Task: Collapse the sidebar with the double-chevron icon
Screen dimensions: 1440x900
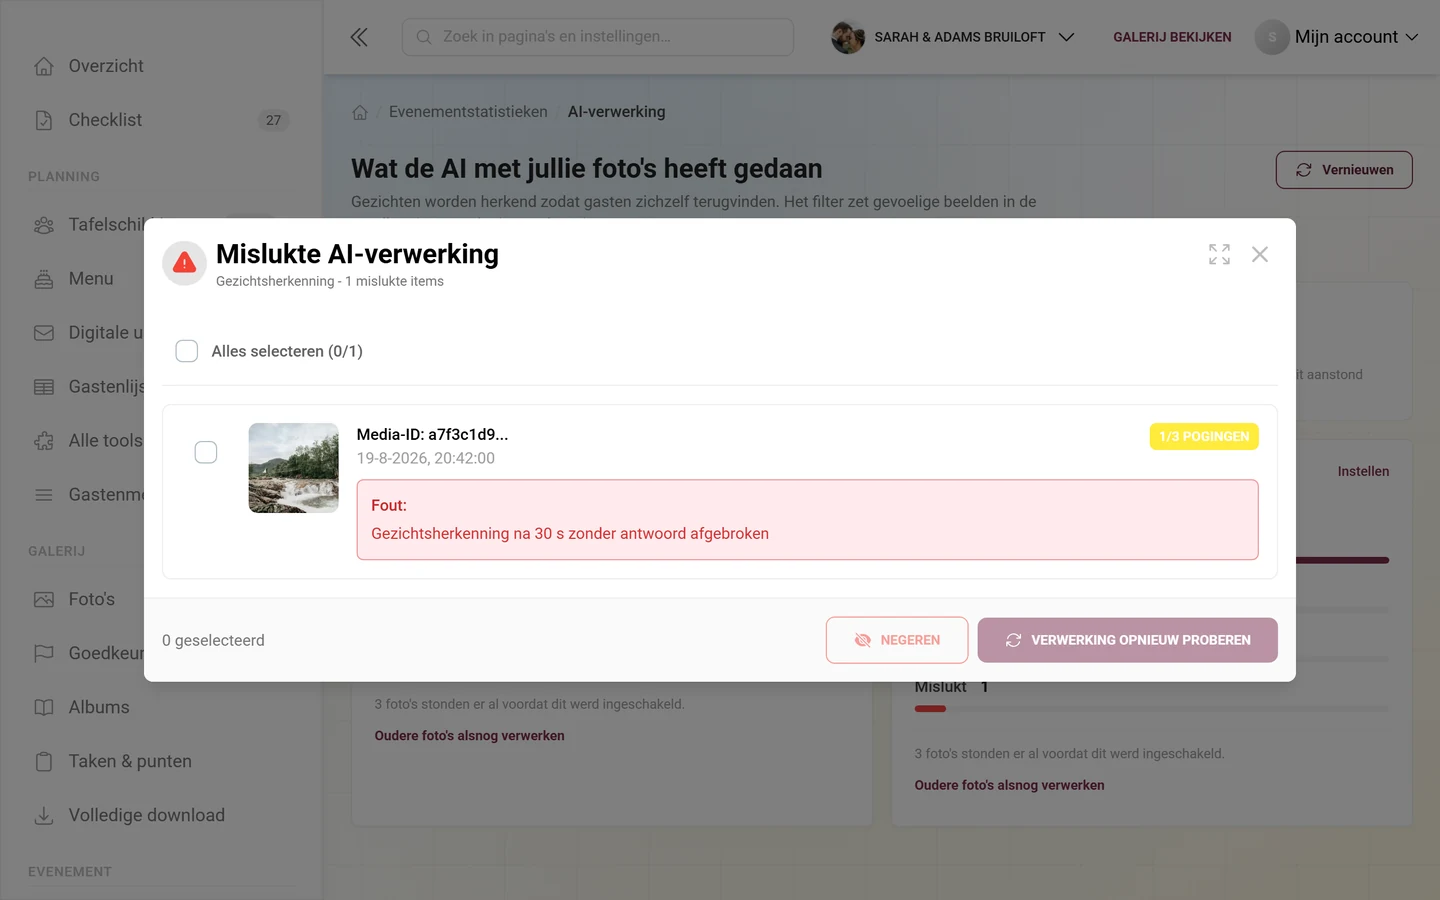Action: point(359,37)
